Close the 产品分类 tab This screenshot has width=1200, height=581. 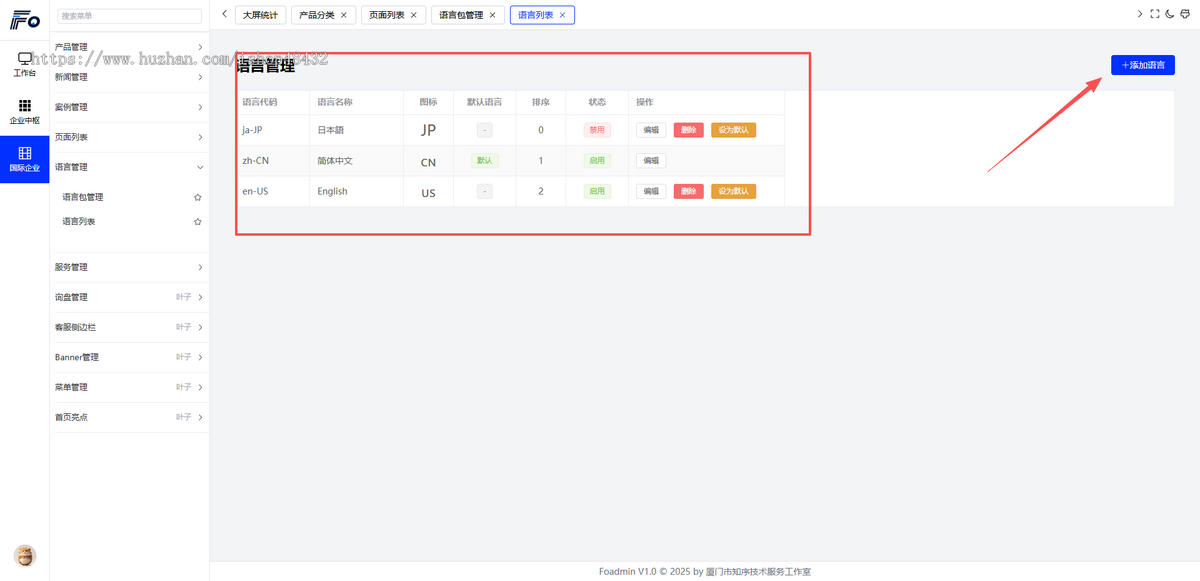point(344,15)
